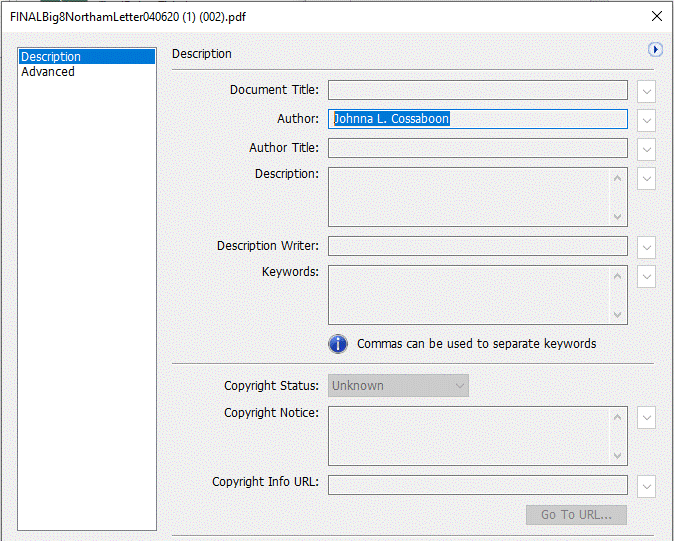Open dropdown arrow beside Copyright Notice box
Viewport: 674px width, 541px height.
[646, 417]
